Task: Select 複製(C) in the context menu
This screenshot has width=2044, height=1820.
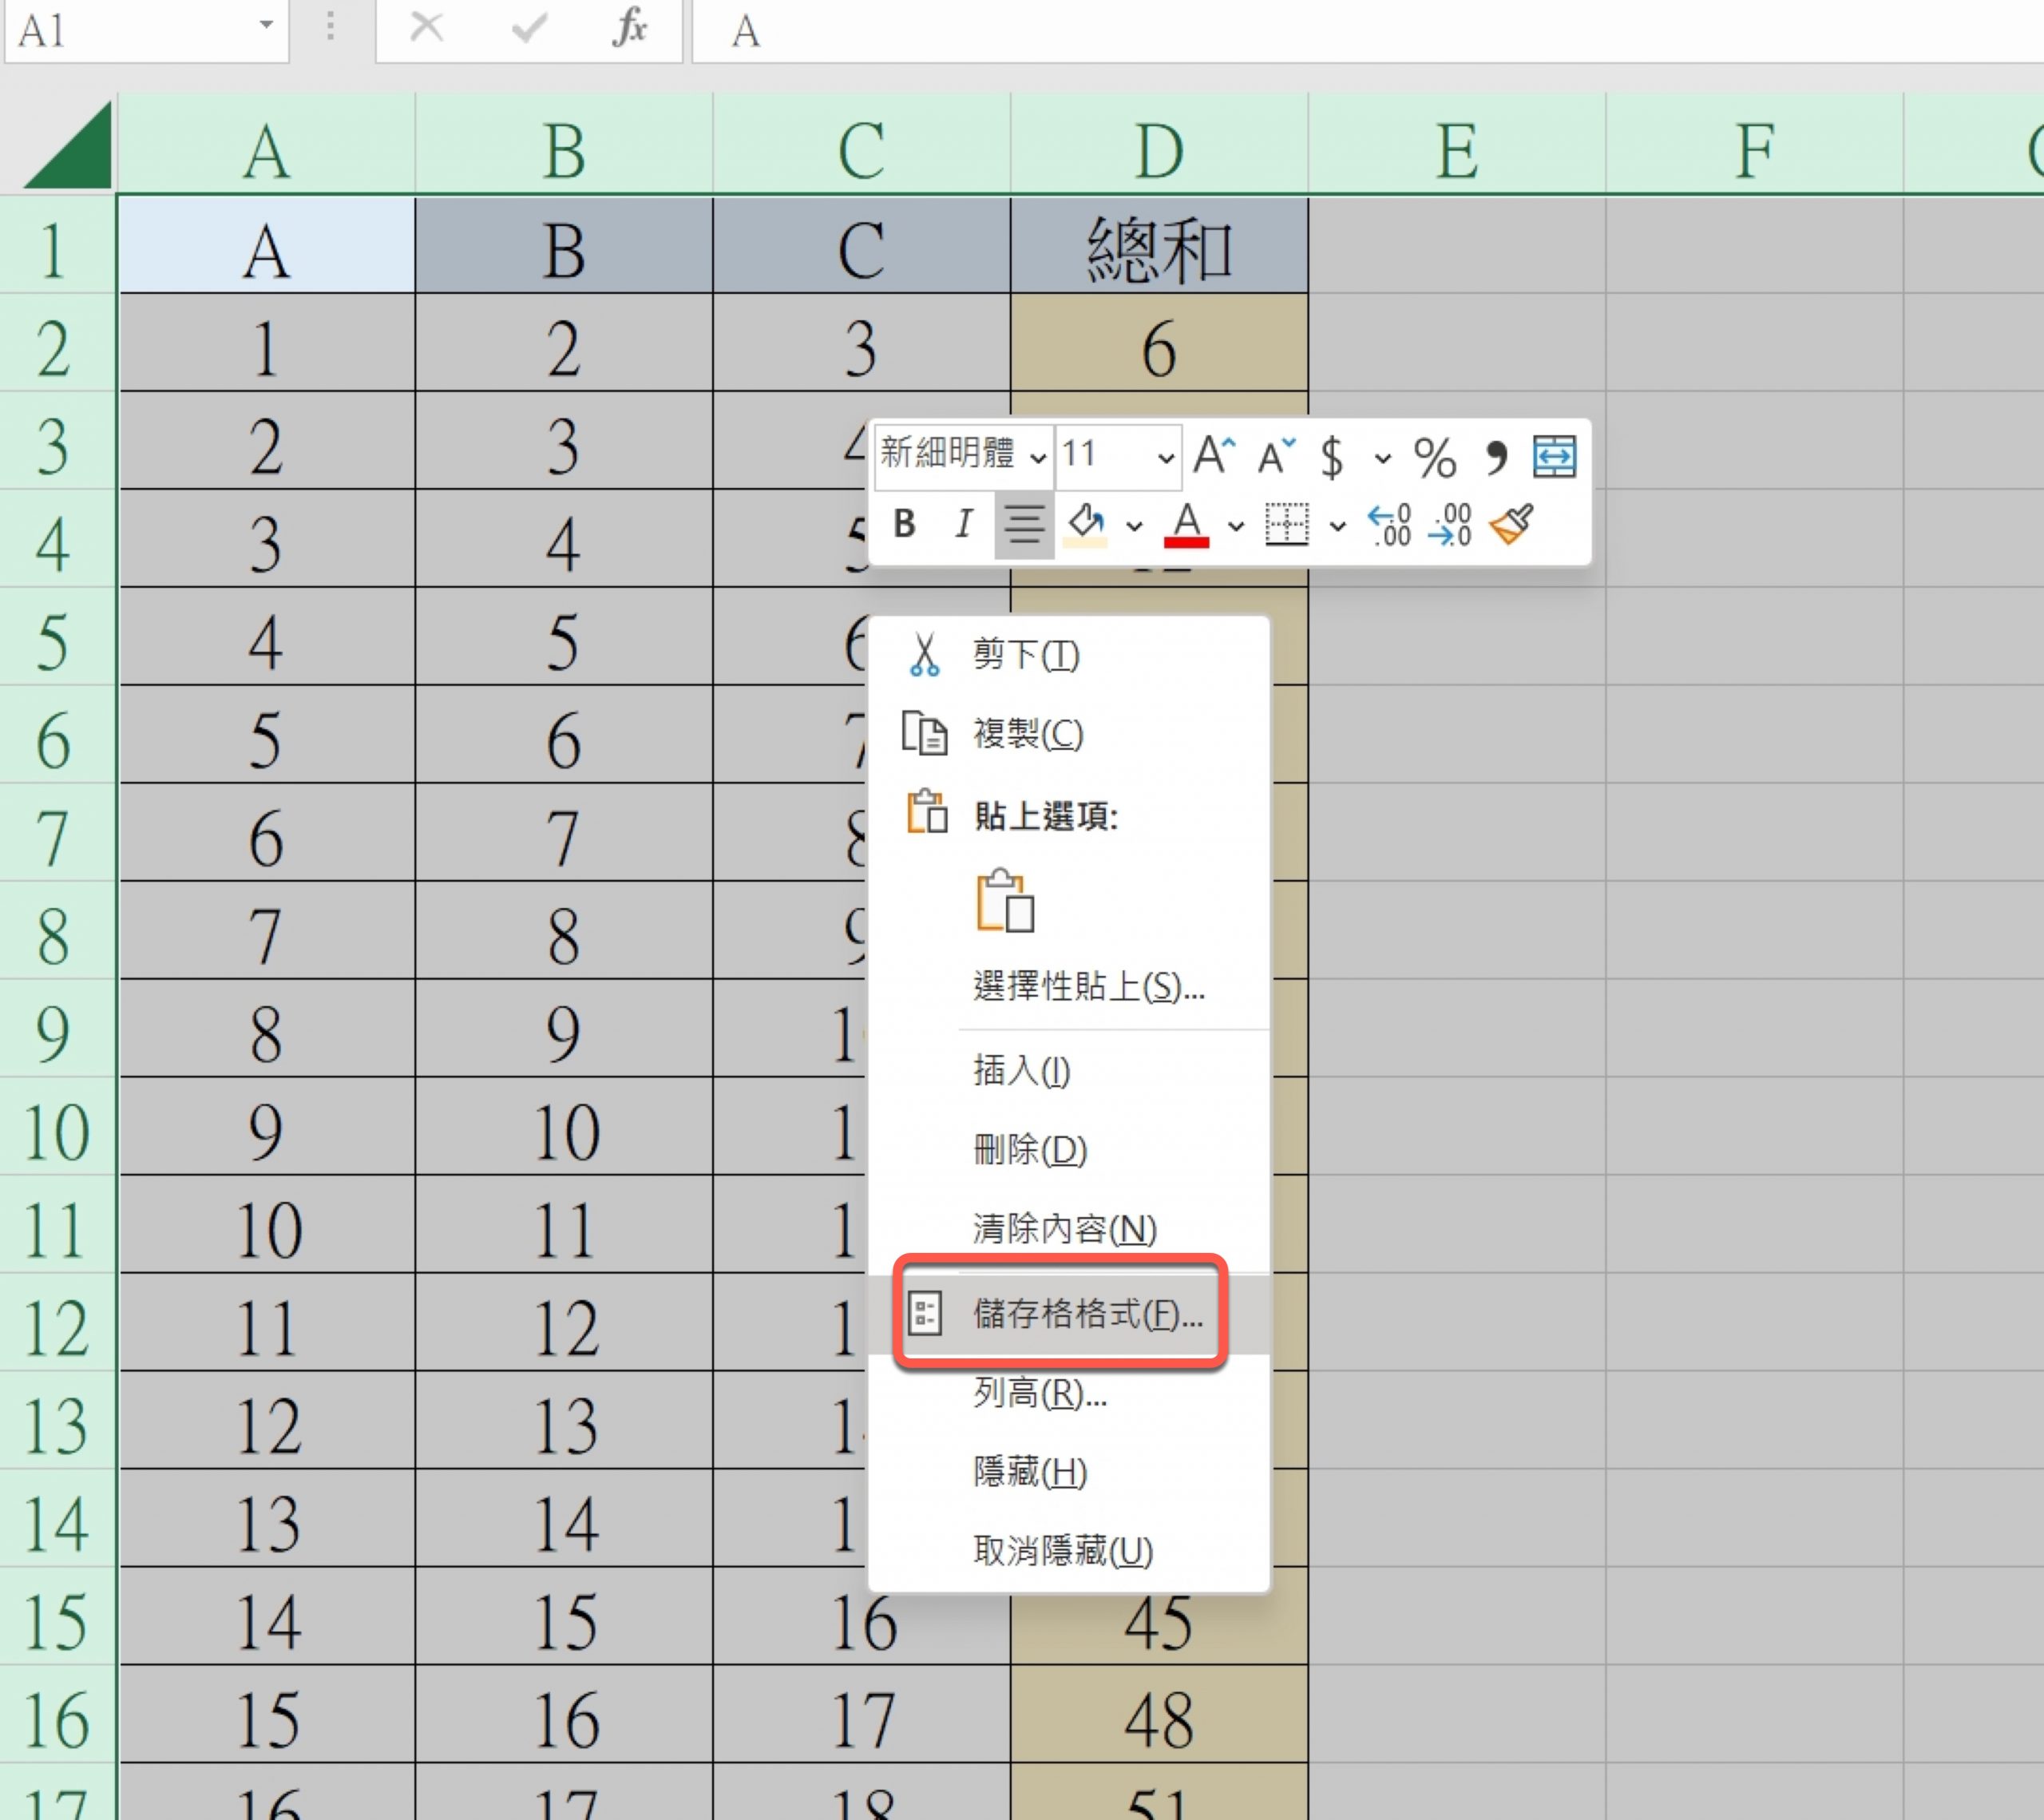Action: pos(1028,734)
